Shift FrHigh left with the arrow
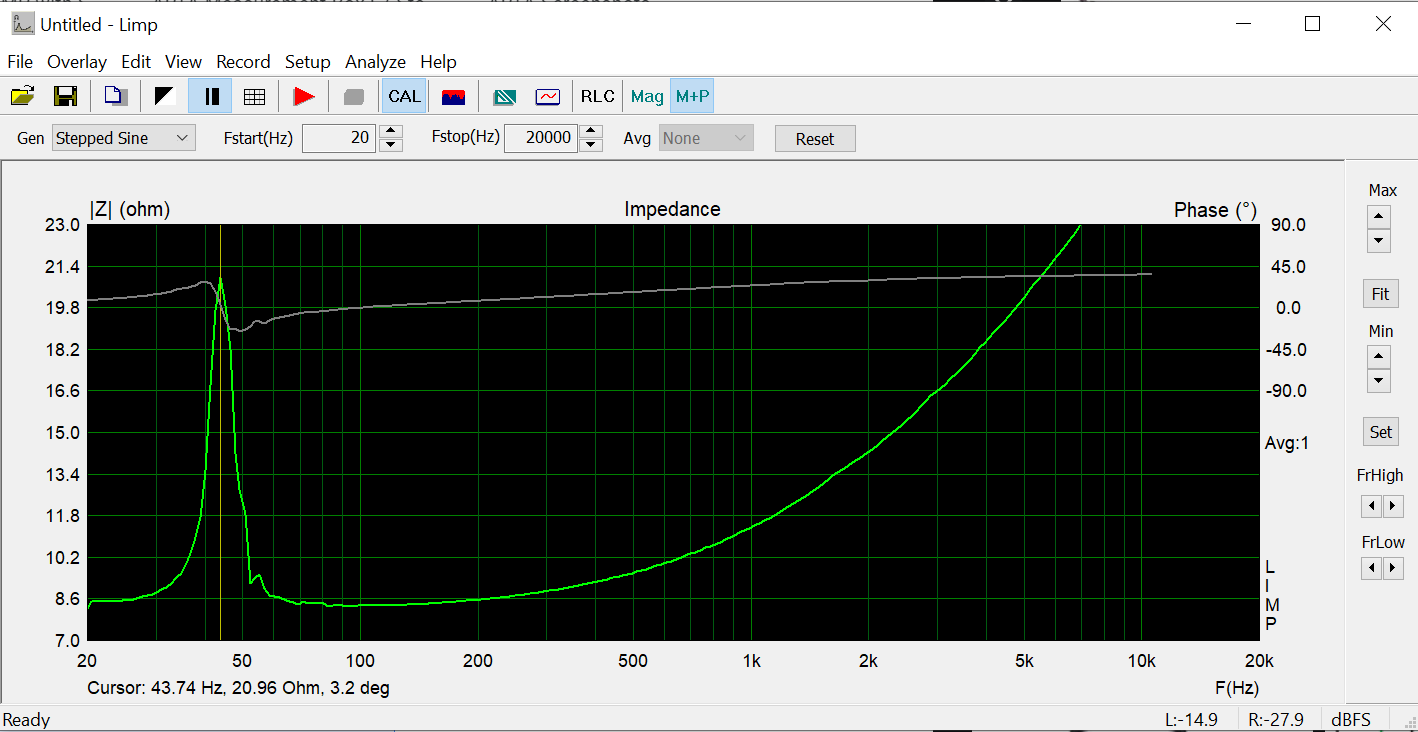Image resolution: width=1418 pixels, height=732 pixels. (1370, 506)
